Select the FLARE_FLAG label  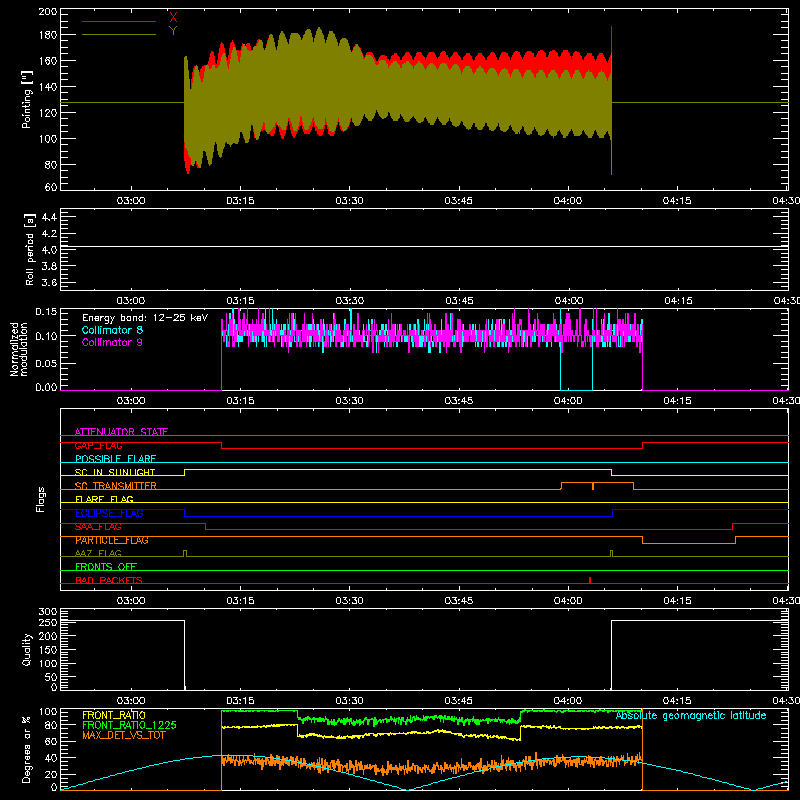[104, 499]
